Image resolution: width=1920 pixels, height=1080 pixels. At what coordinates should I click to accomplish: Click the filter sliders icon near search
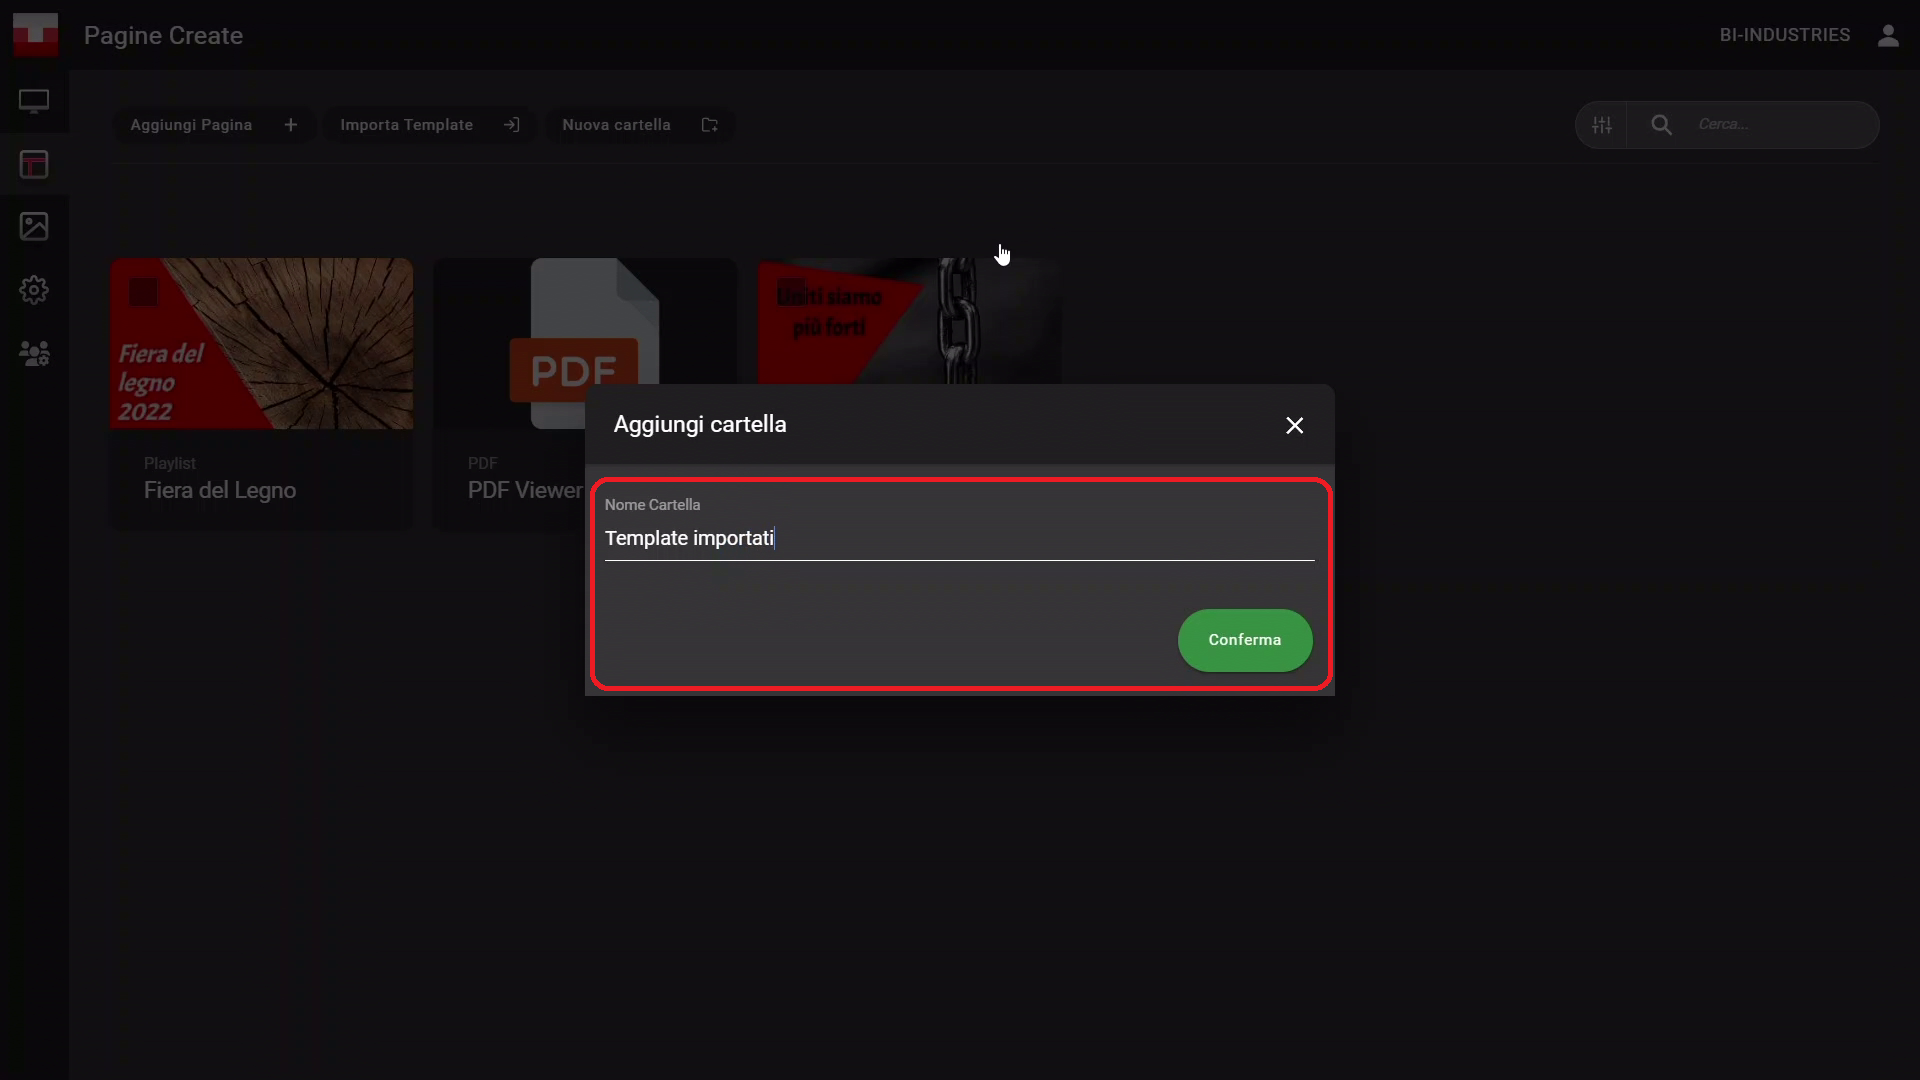click(1602, 125)
